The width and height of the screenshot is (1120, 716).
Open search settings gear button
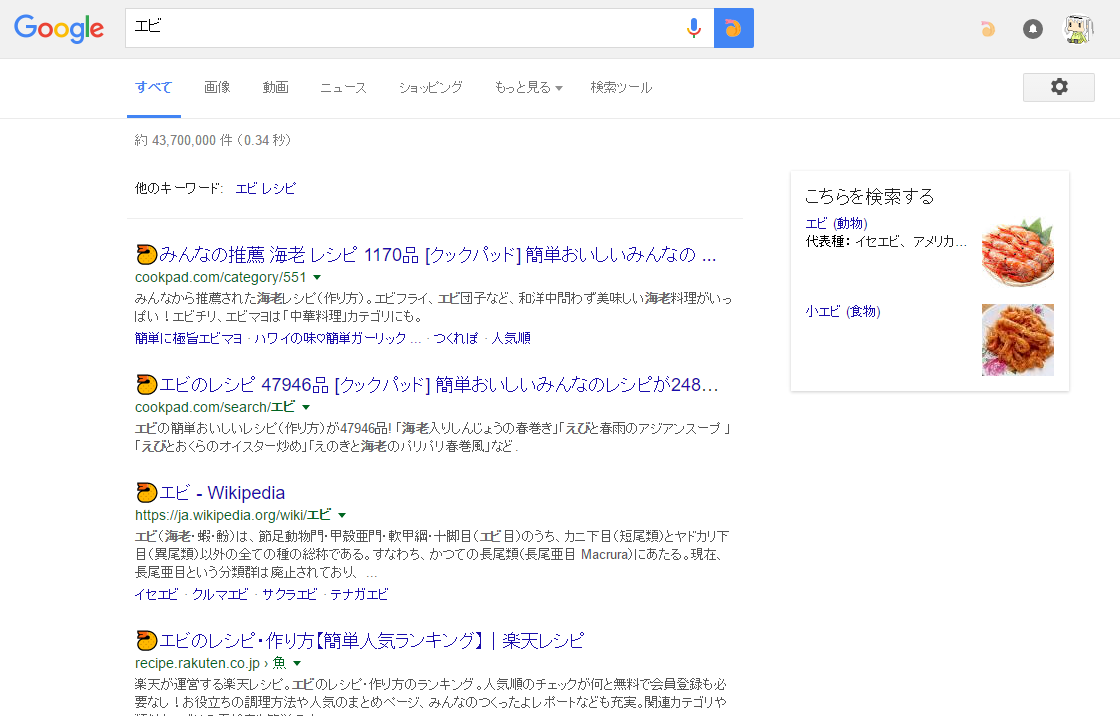point(1059,87)
